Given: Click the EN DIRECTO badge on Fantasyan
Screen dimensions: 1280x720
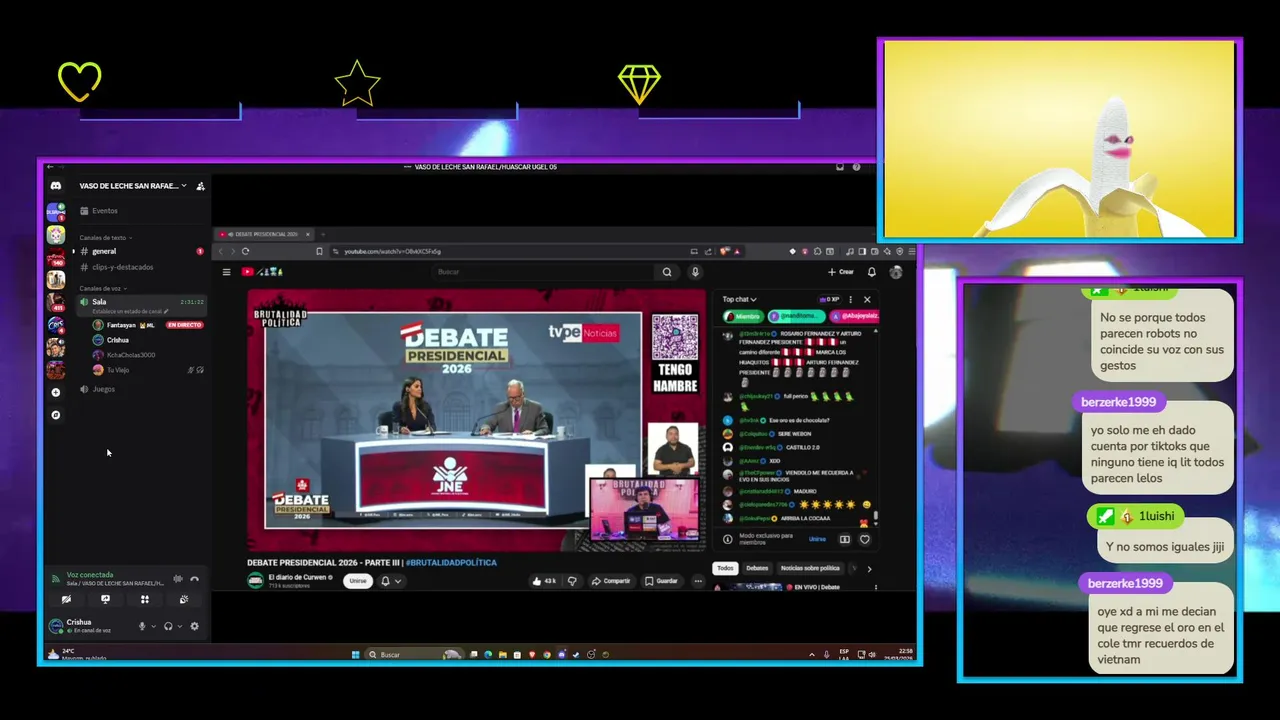Looking at the screenshot, I should coord(185,325).
